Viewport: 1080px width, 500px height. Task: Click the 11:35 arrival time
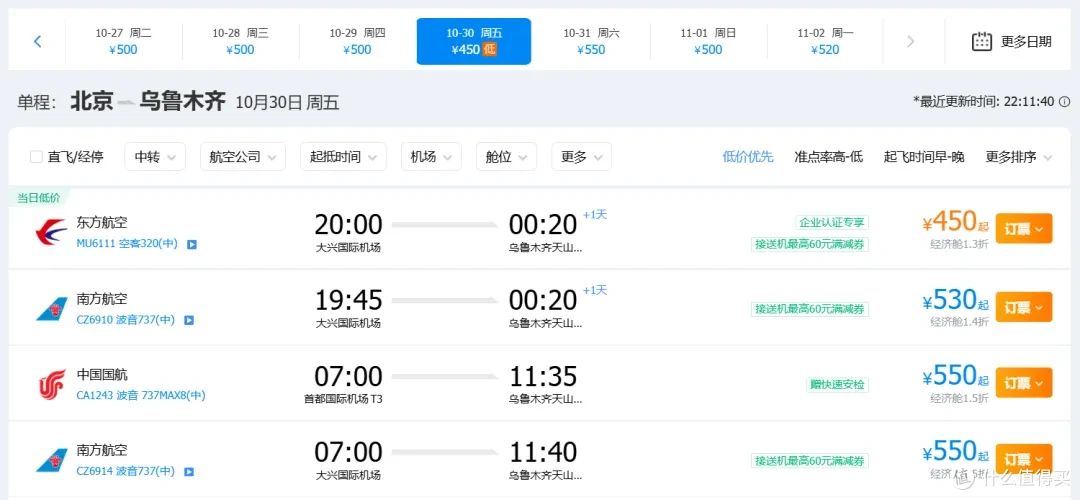543,376
